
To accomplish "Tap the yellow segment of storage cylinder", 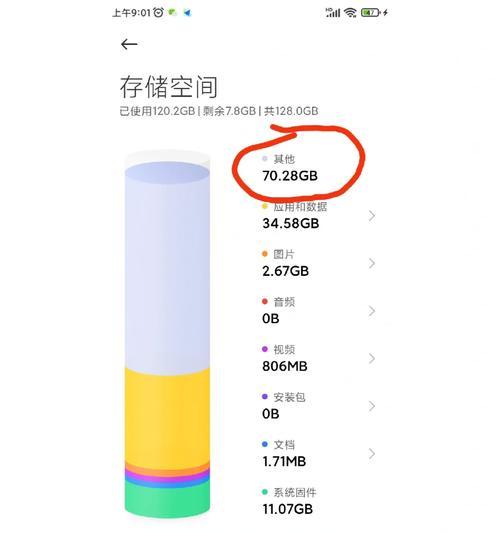I will (x=167, y=416).
